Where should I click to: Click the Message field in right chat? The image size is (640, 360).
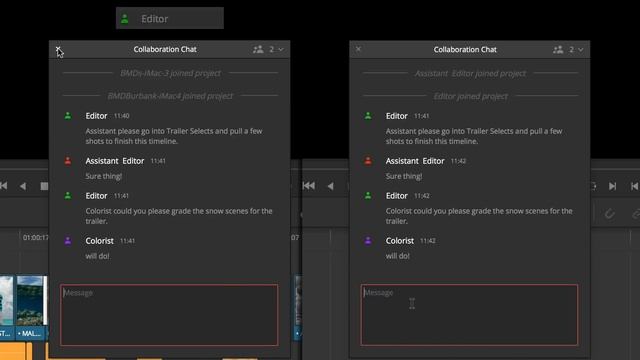pos(469,315)
